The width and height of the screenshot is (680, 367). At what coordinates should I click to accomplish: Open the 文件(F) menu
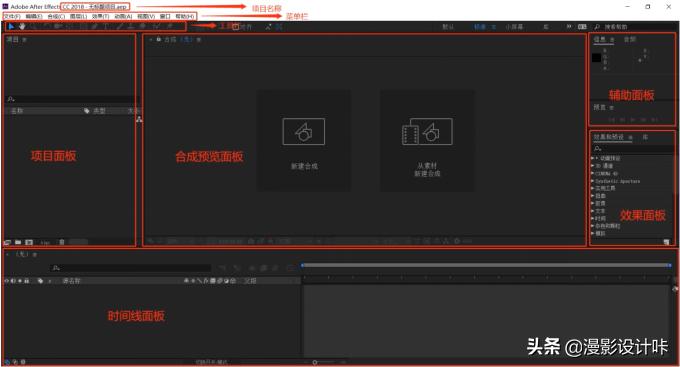pos(12,16)
